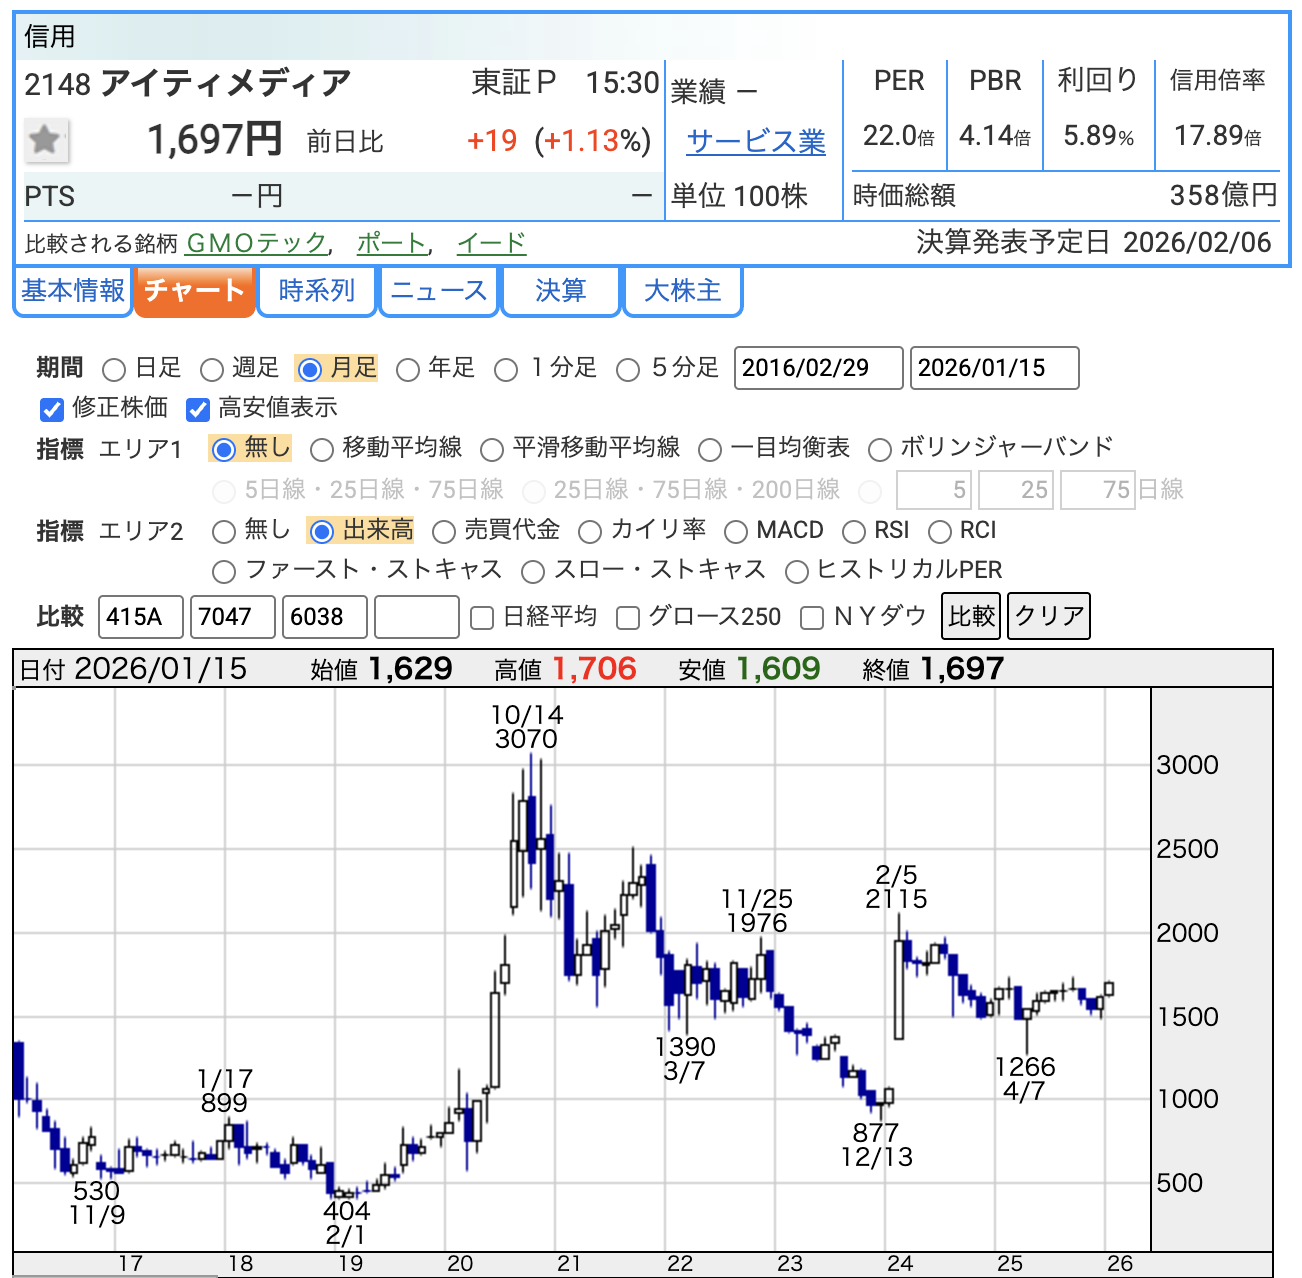This screenshot has height=1278, width=1302.
Task: Select the 月足 monthly period radio
Action: click(x=310, y=370)
